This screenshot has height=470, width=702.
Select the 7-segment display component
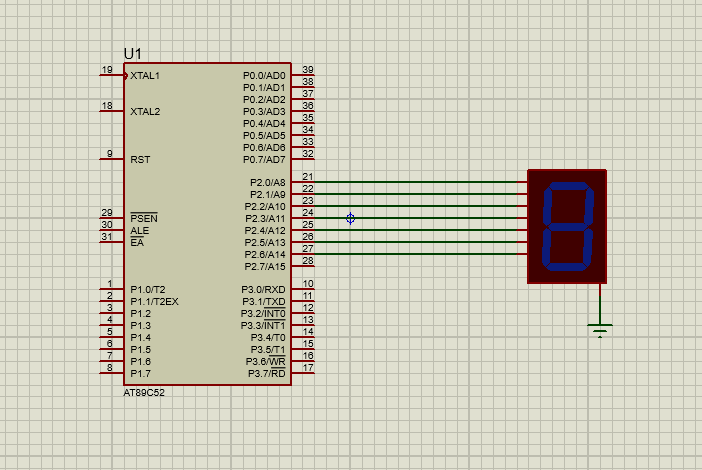[567, 226]
